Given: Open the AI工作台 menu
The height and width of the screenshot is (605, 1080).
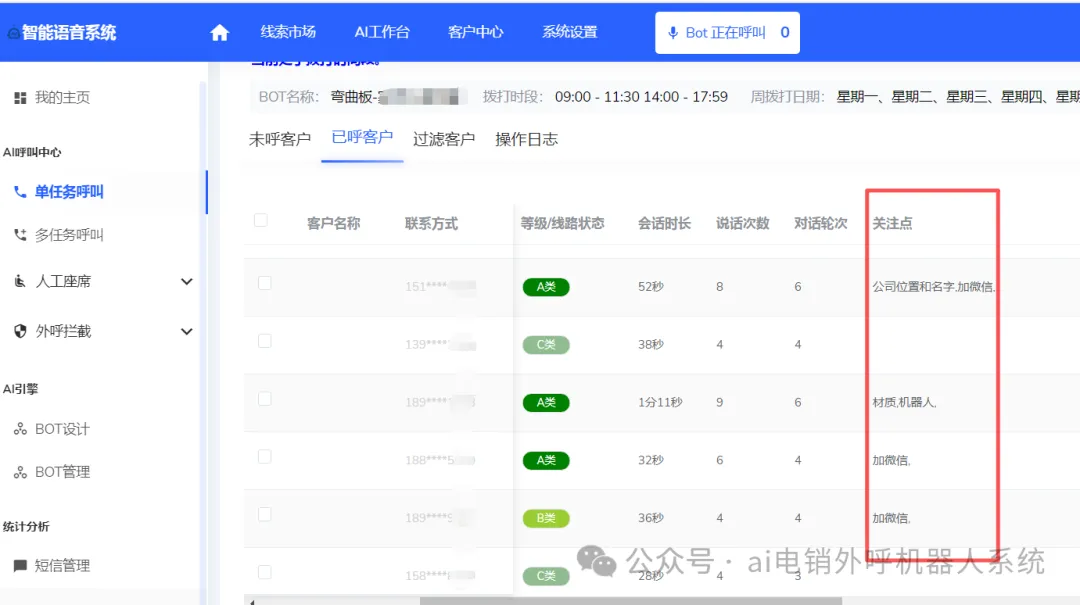Looking at the screenshot, I should click(382, 32).
